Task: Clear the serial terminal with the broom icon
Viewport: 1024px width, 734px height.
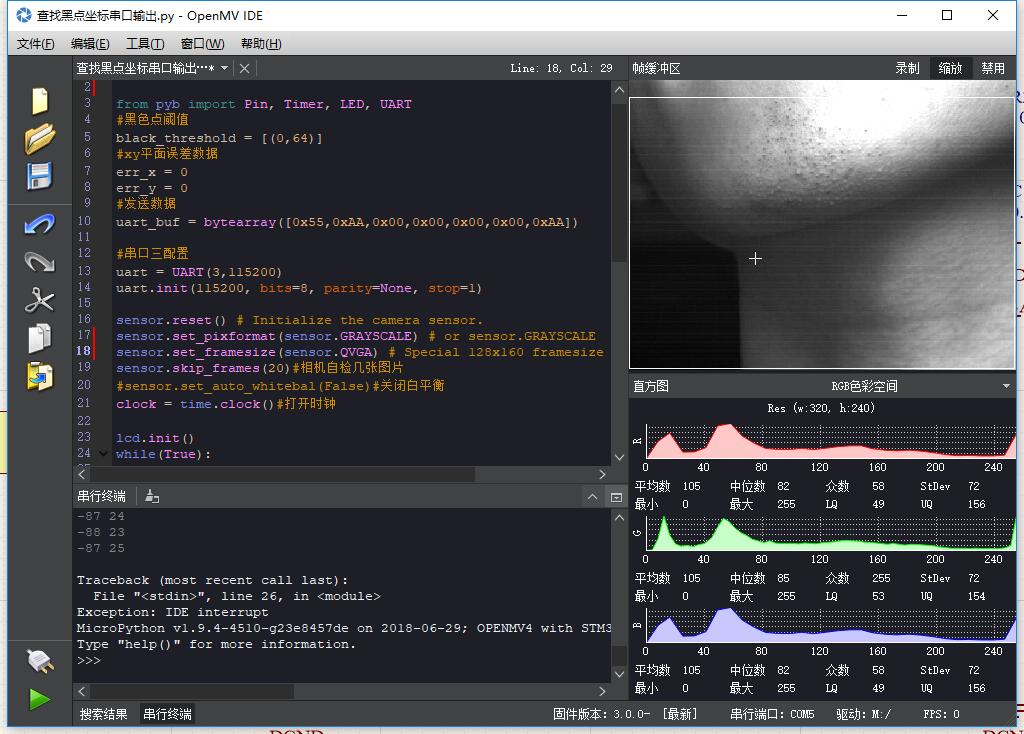Action: [150, 496]
